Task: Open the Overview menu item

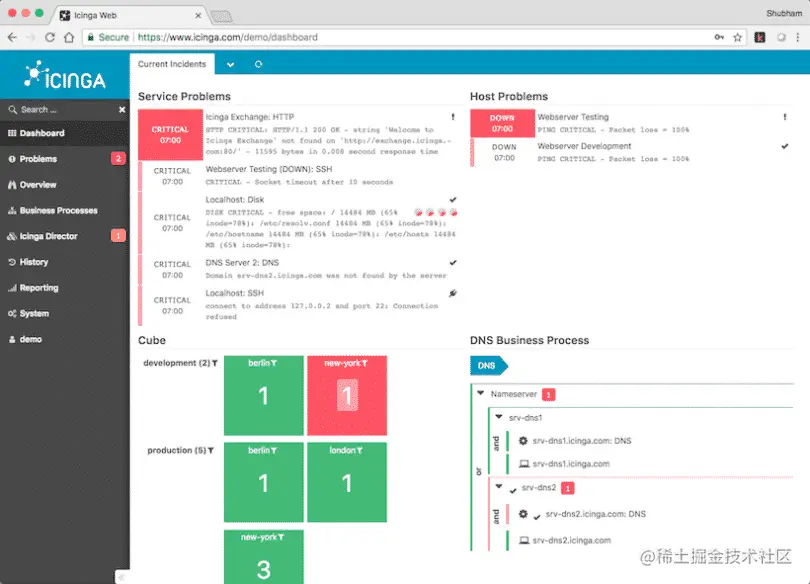Action: click(x=65, y=185)
